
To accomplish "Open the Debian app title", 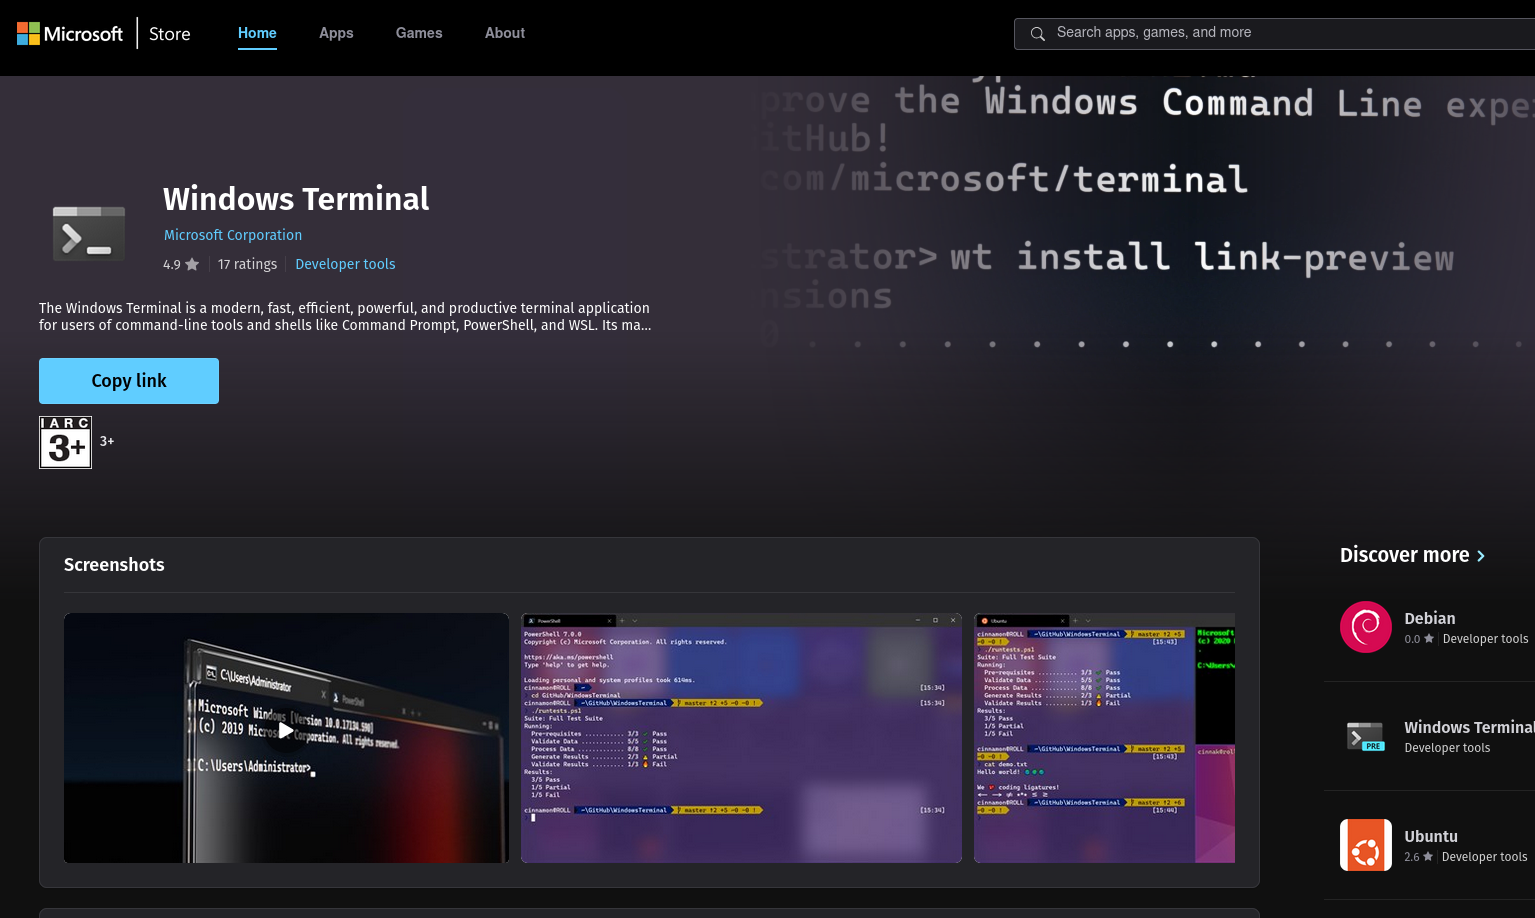I will click(x=1430, y=618).
